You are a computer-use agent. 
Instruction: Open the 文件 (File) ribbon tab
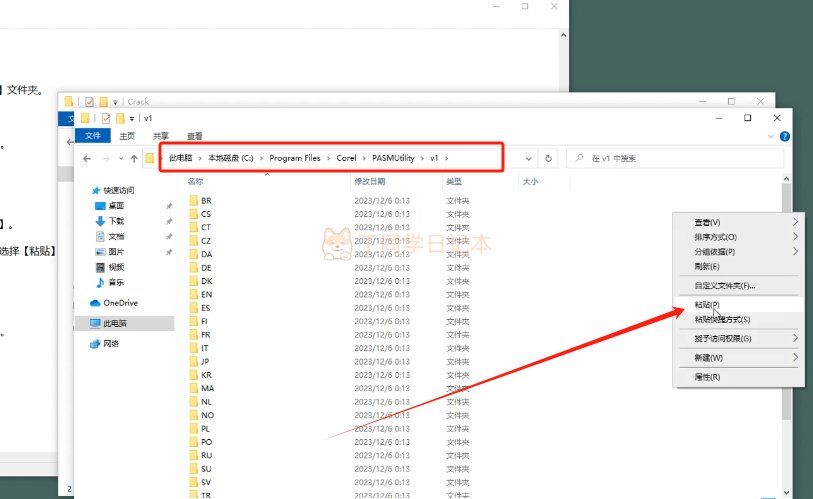coord(92,136)
